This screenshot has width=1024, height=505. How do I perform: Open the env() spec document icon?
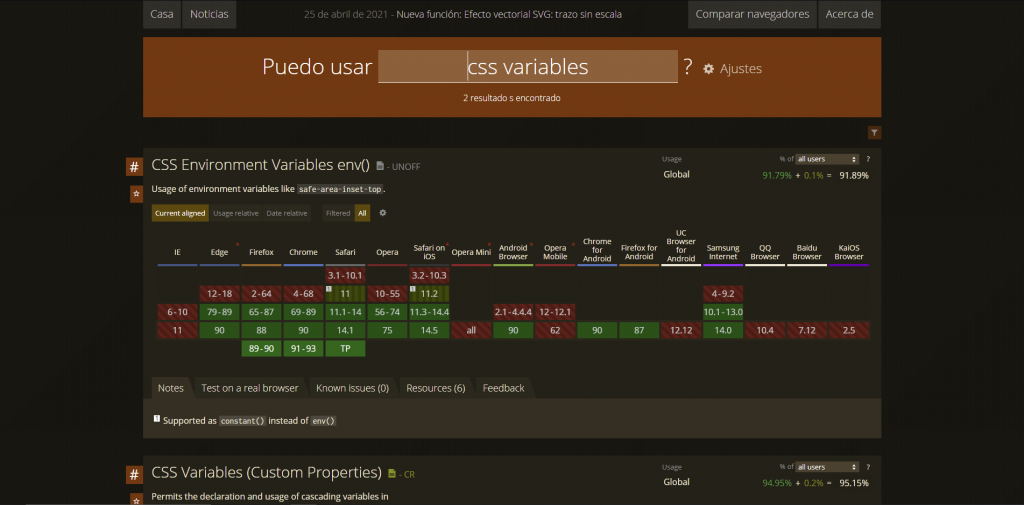(380, 166)
